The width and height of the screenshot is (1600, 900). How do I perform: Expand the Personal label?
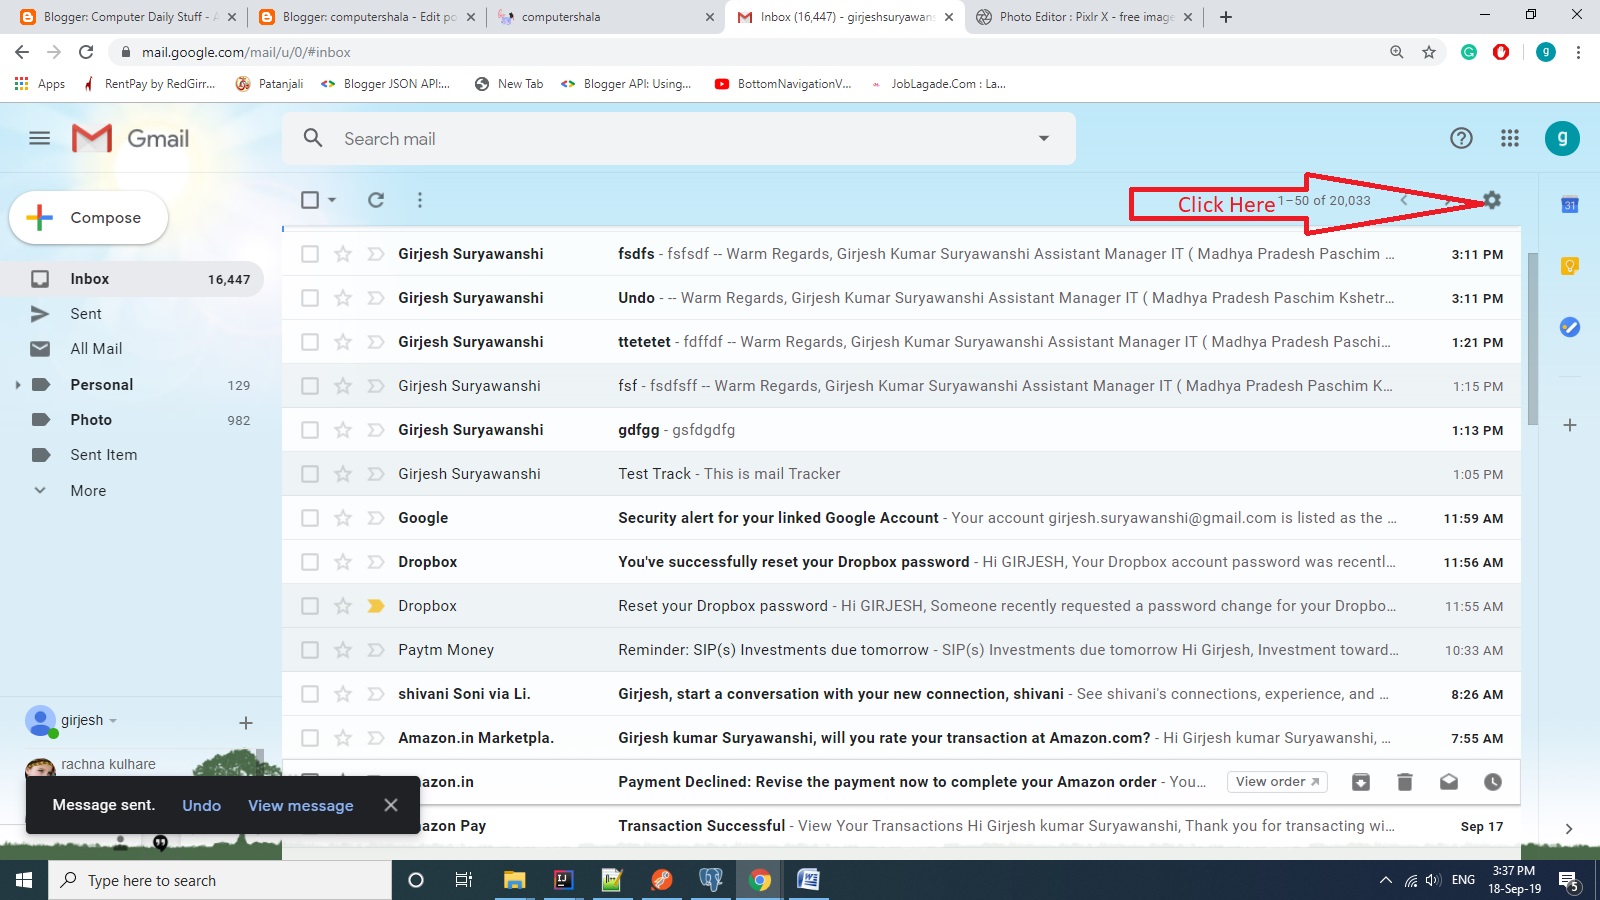(x=17, y=385)
